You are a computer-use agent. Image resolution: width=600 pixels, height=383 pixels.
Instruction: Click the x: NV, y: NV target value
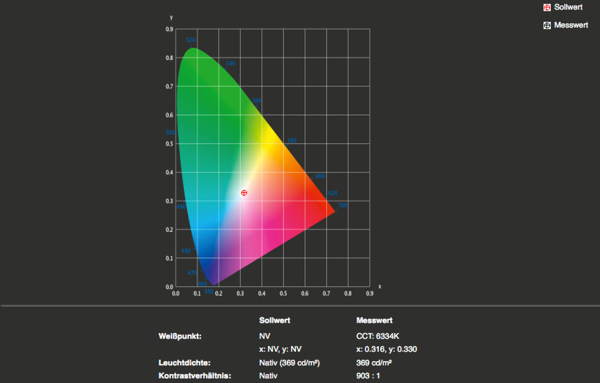tap(280, 349)
